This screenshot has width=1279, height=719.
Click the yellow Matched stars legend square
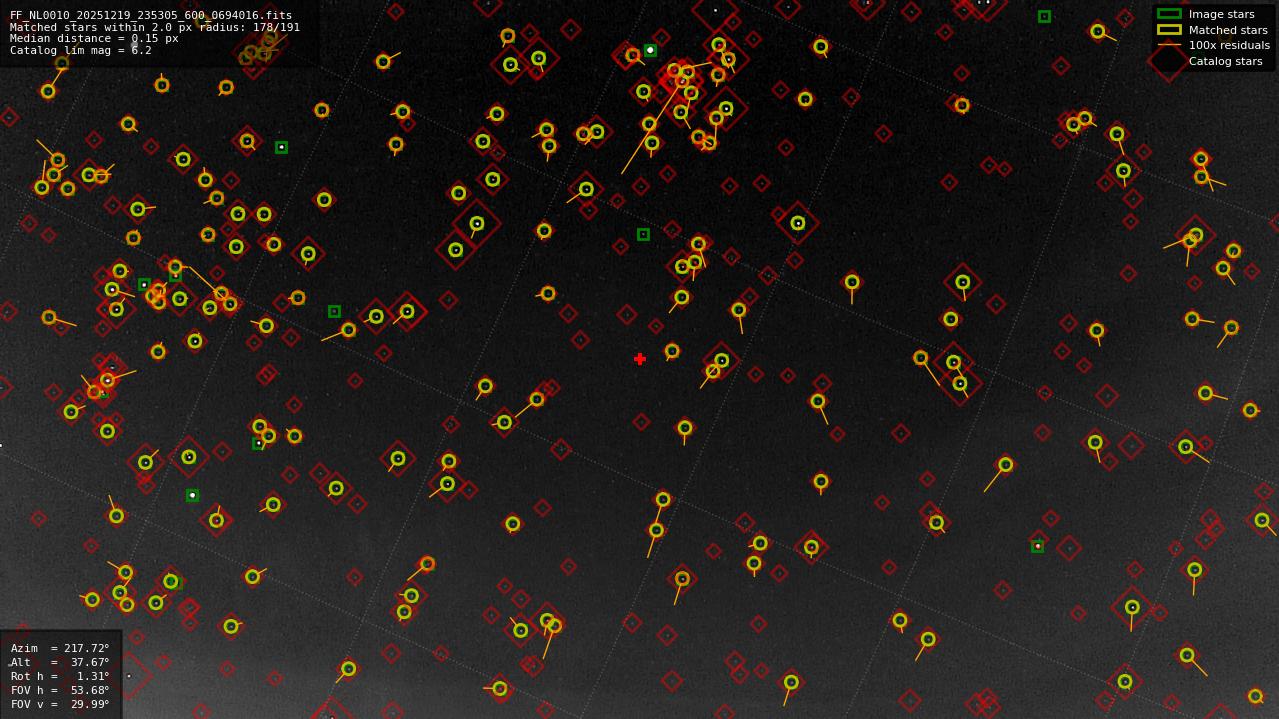(1169, 30)
